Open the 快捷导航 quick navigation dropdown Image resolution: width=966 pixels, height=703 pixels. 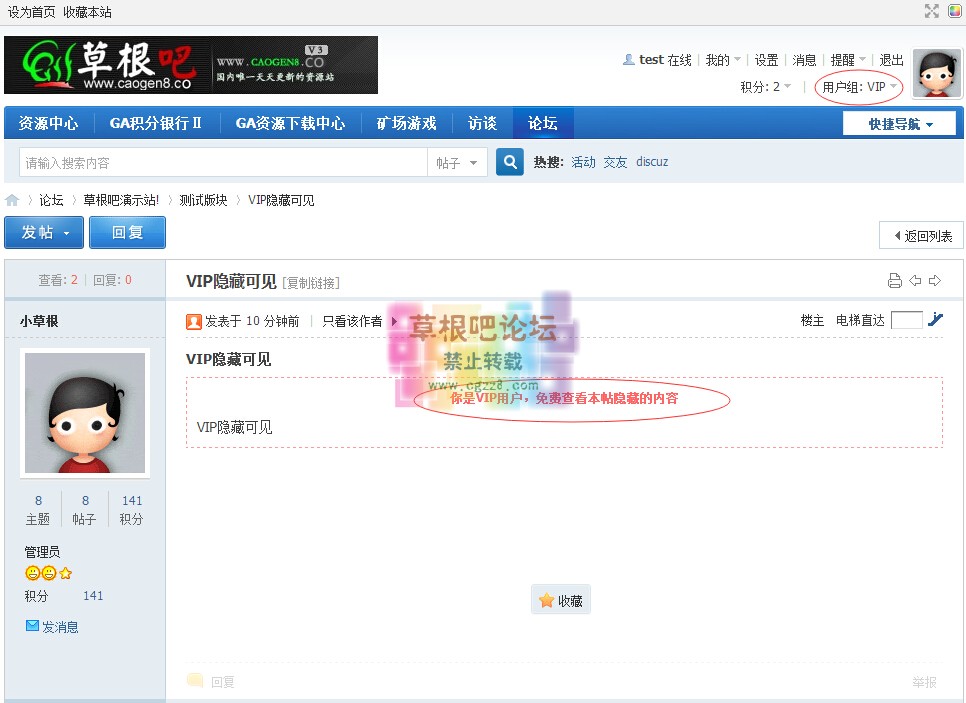(x=899, y=124)
